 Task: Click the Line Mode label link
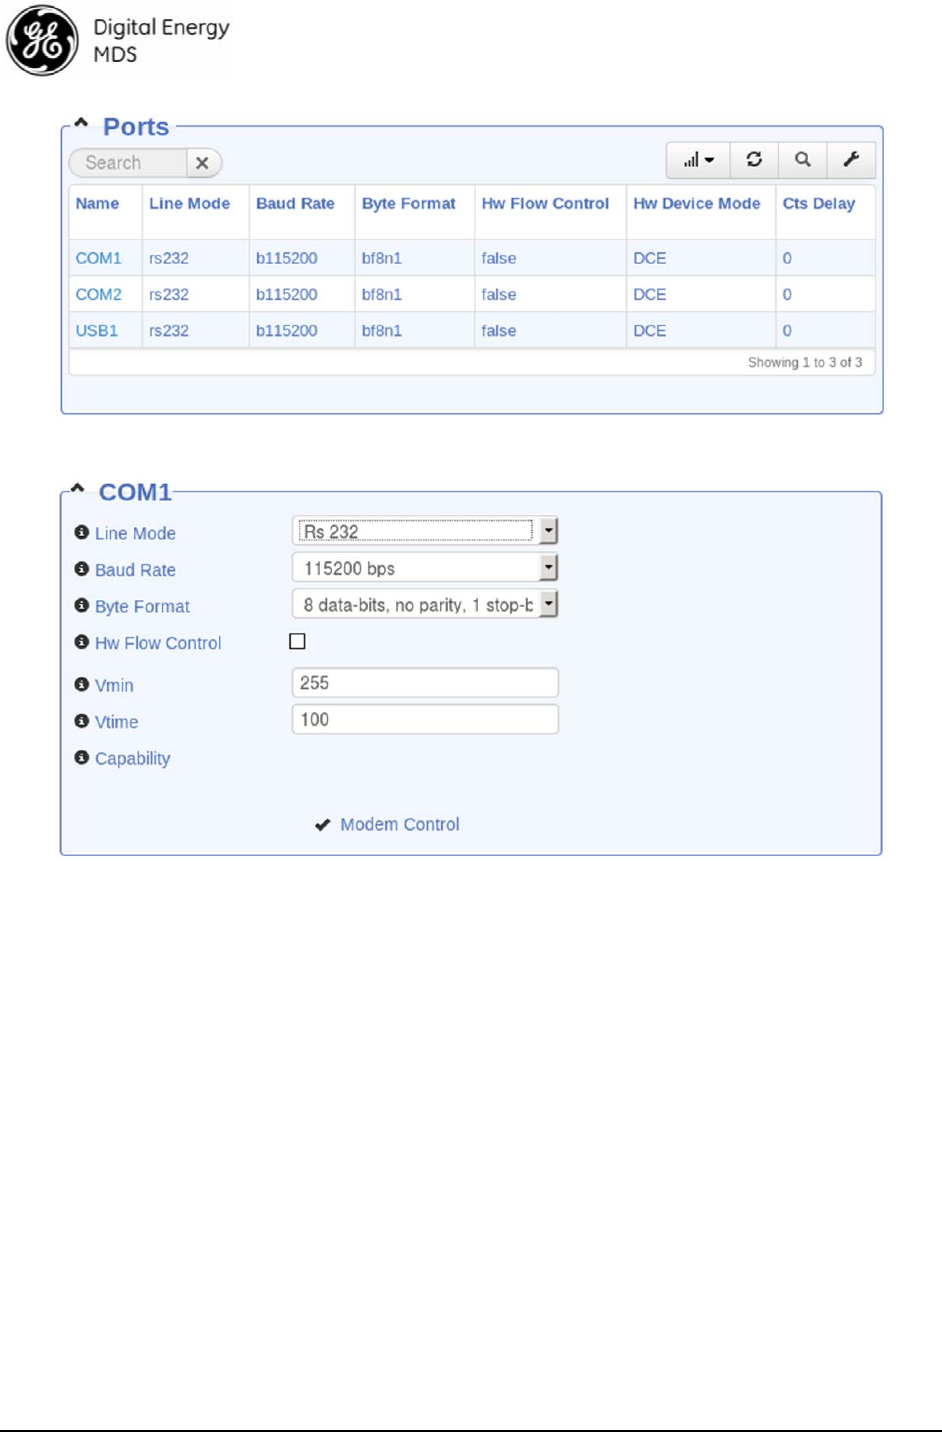pos(135,533)
